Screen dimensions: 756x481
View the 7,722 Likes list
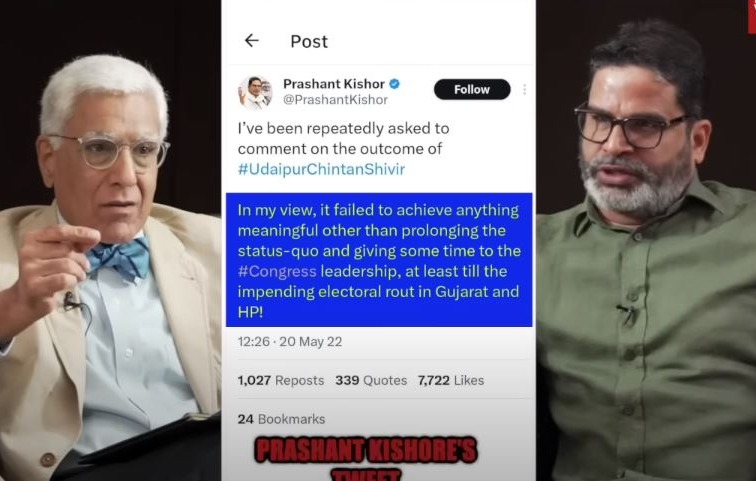(451, 380)
